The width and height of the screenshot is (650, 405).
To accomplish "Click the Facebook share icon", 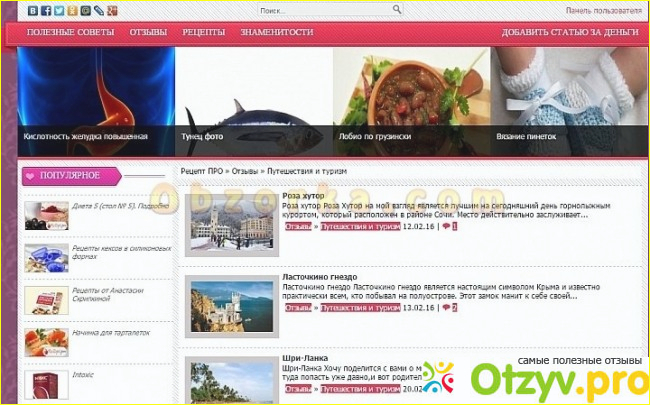I will (46, 10).
